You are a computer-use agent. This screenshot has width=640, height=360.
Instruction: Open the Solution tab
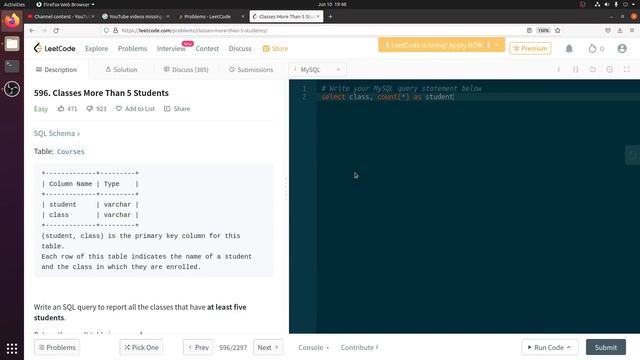point(121,69)
